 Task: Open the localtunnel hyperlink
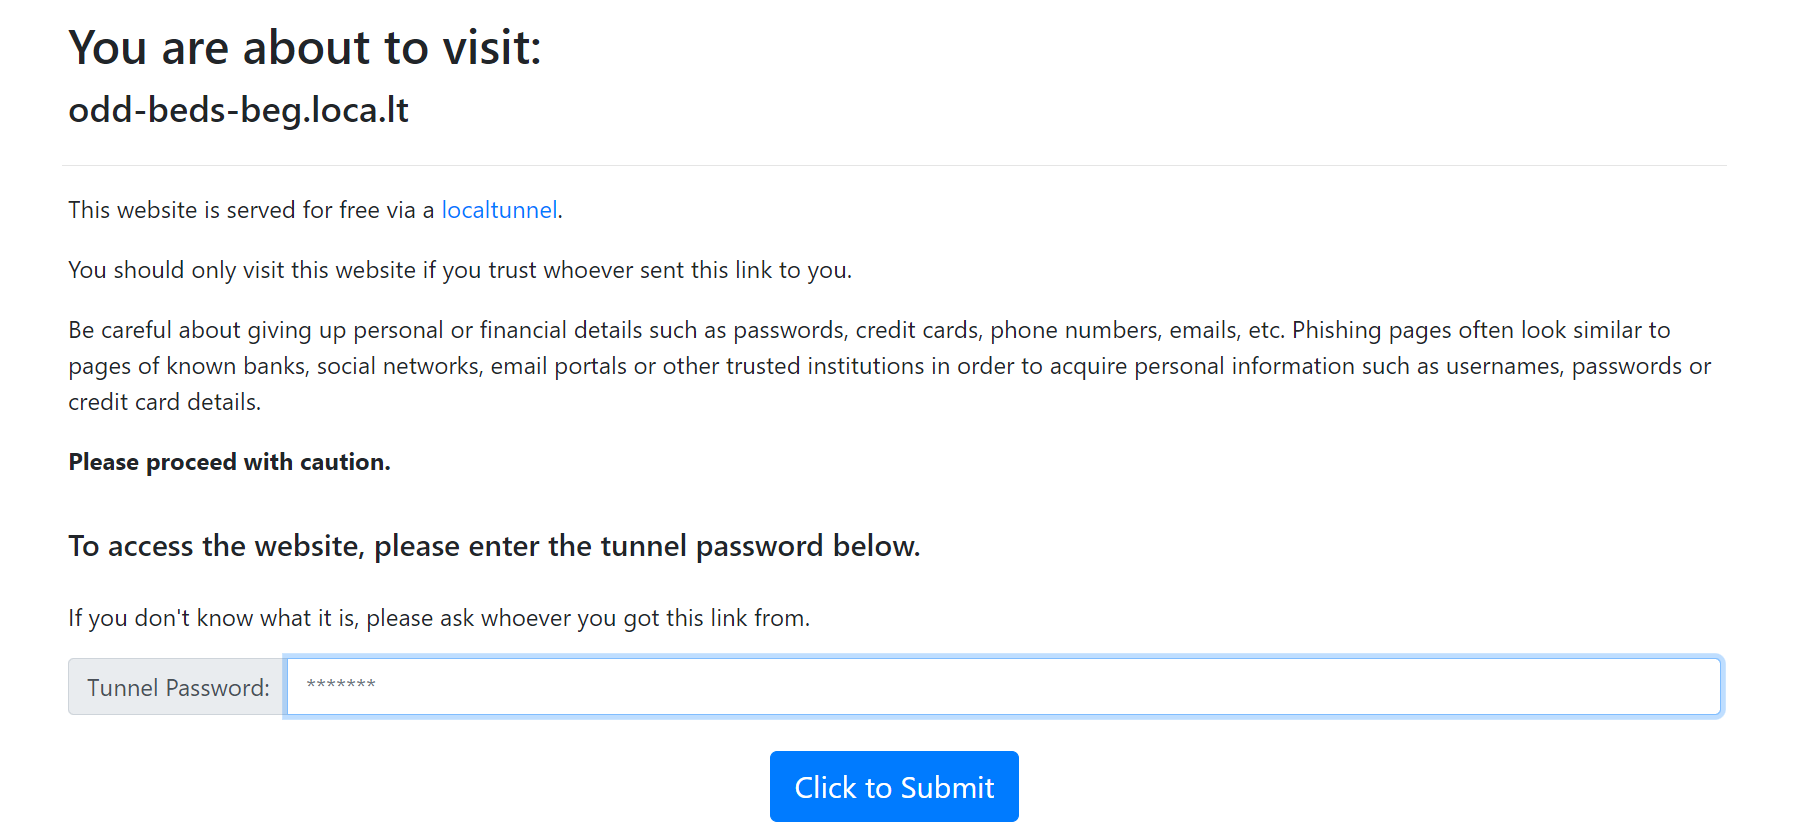(x=499, y=210)
